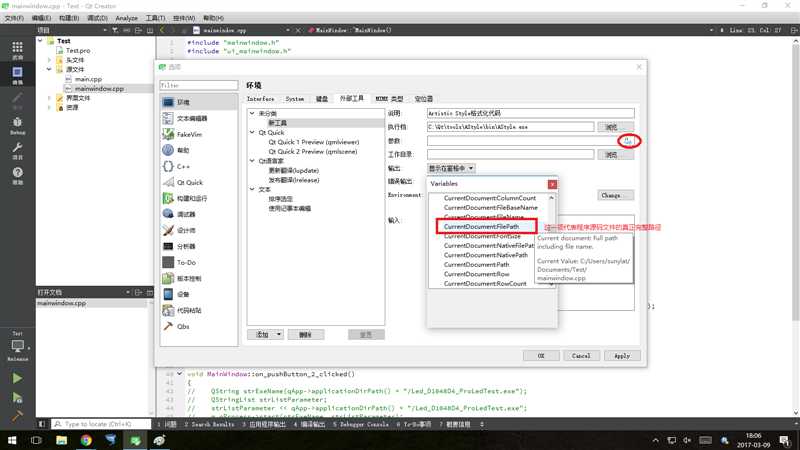Switch to Edit mode icon

click(17, 74)
